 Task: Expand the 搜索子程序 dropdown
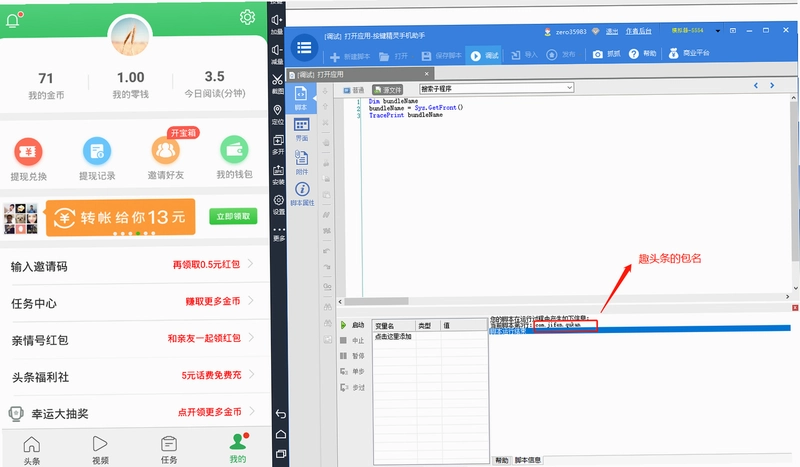pos(569,88)
